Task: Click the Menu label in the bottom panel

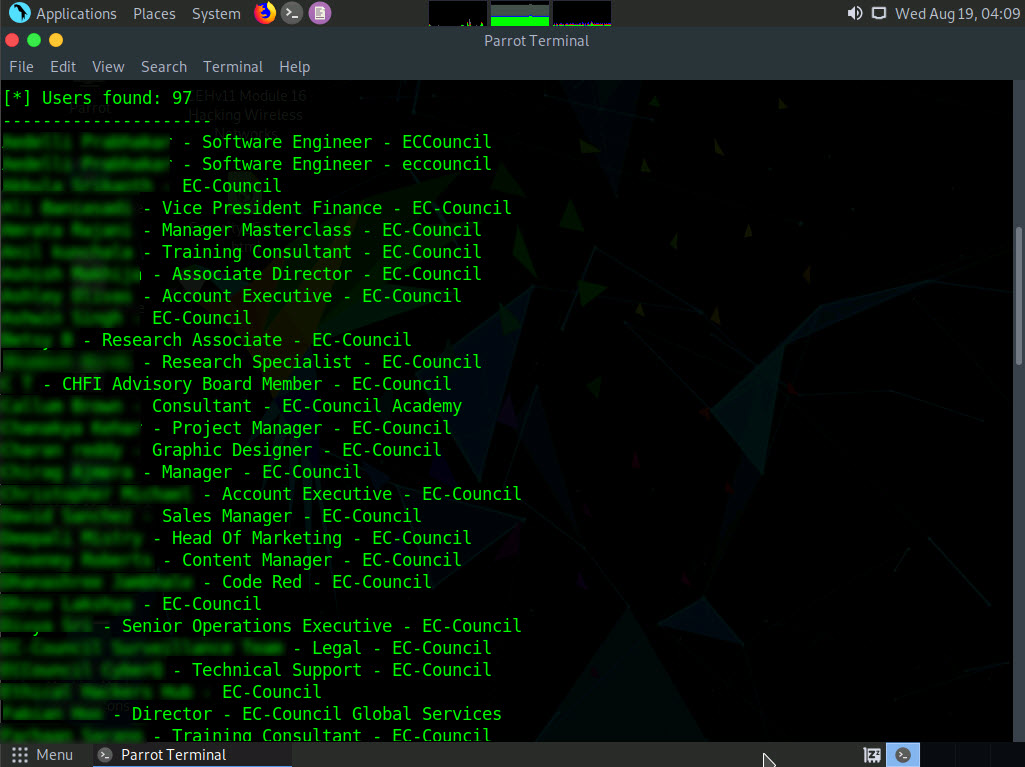Action: (x=54, y=755)
